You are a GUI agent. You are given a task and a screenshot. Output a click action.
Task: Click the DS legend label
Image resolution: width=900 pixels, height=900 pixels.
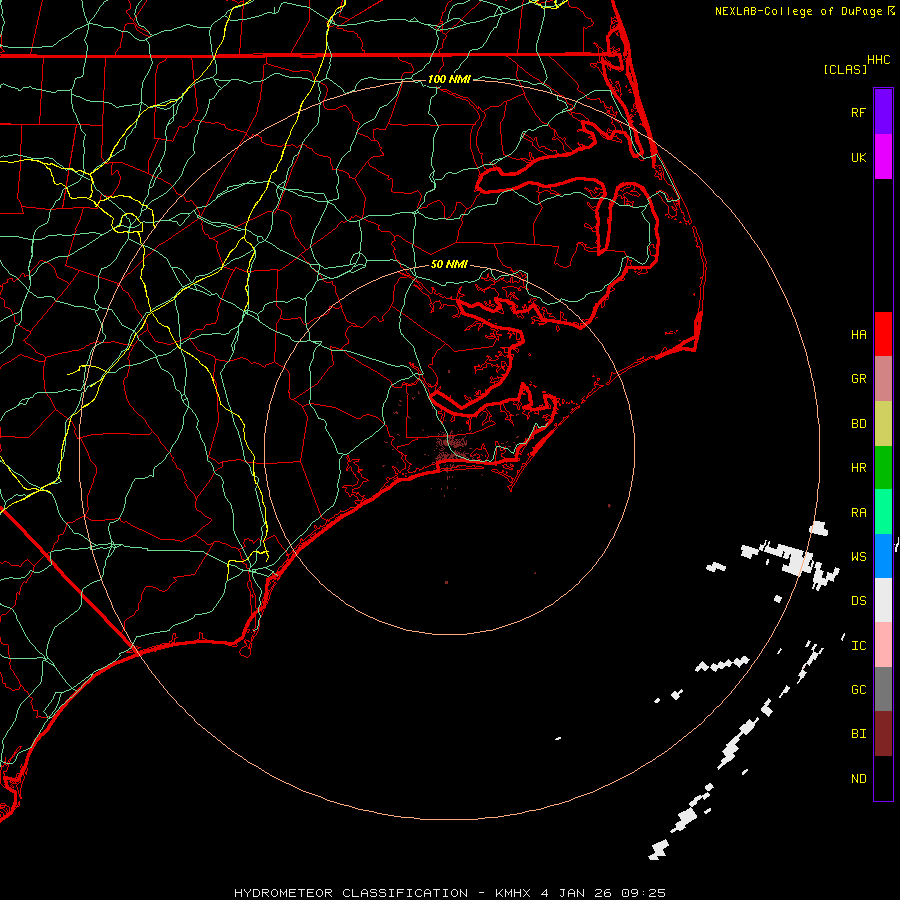(x=858, y=601)
